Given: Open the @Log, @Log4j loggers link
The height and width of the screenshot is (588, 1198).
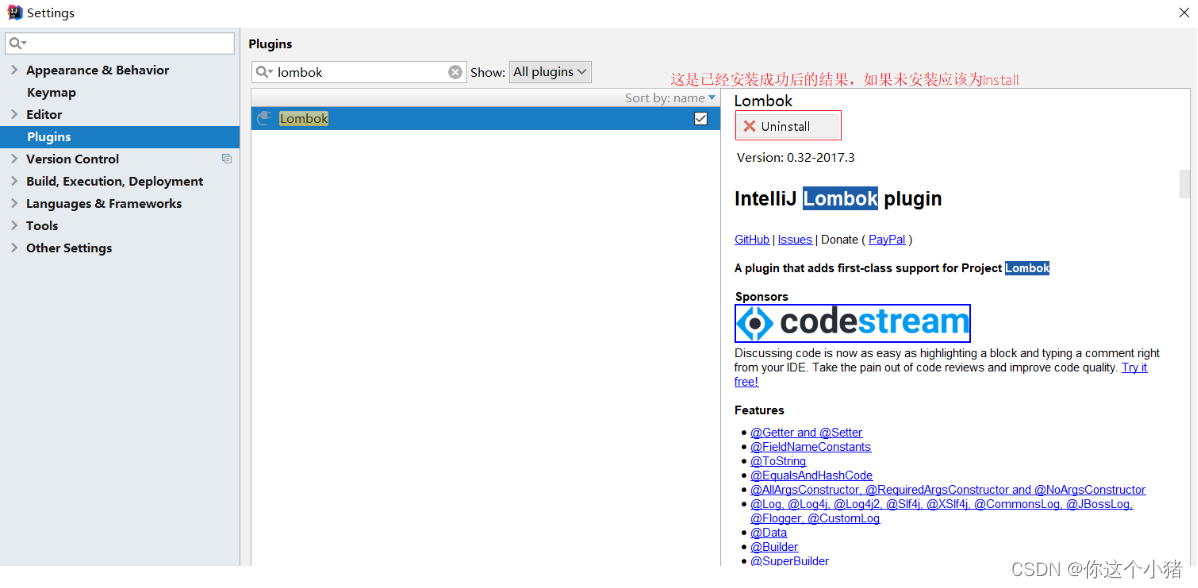Looking at the screenshot, I should tap(941, 504).
